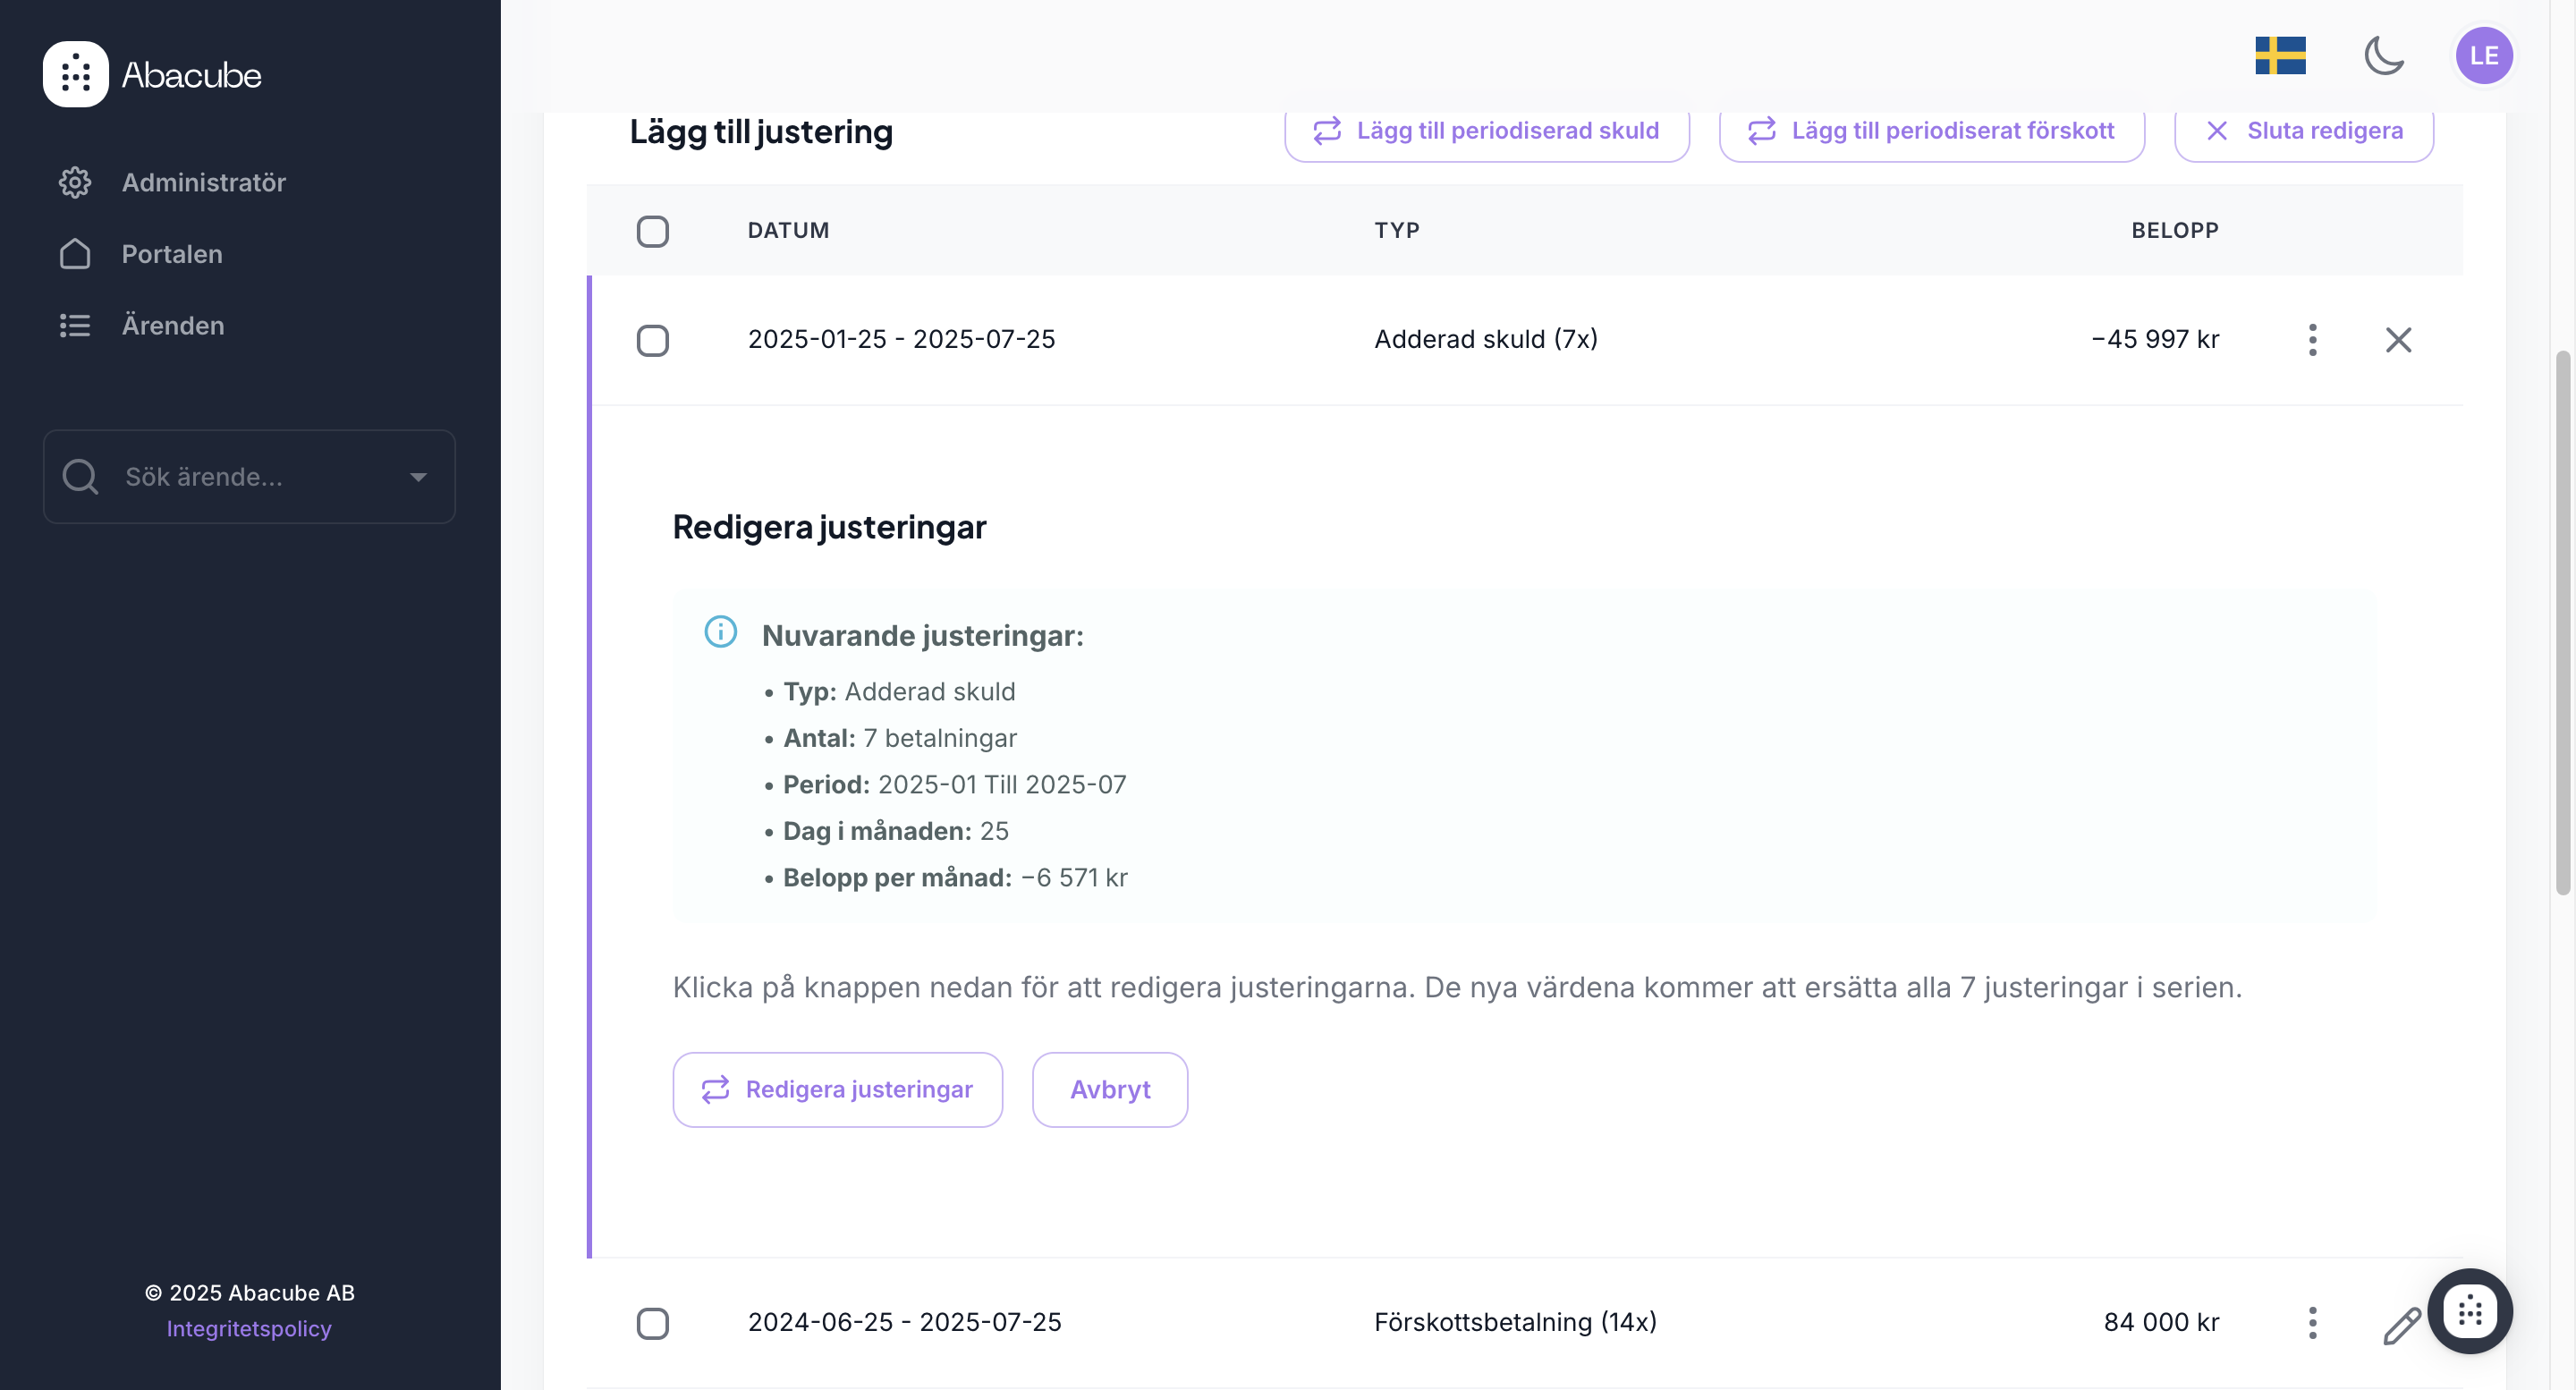Open the LE user avatar menu
This screenshot has width=2576, height=1390.
tap(2483, 56)
